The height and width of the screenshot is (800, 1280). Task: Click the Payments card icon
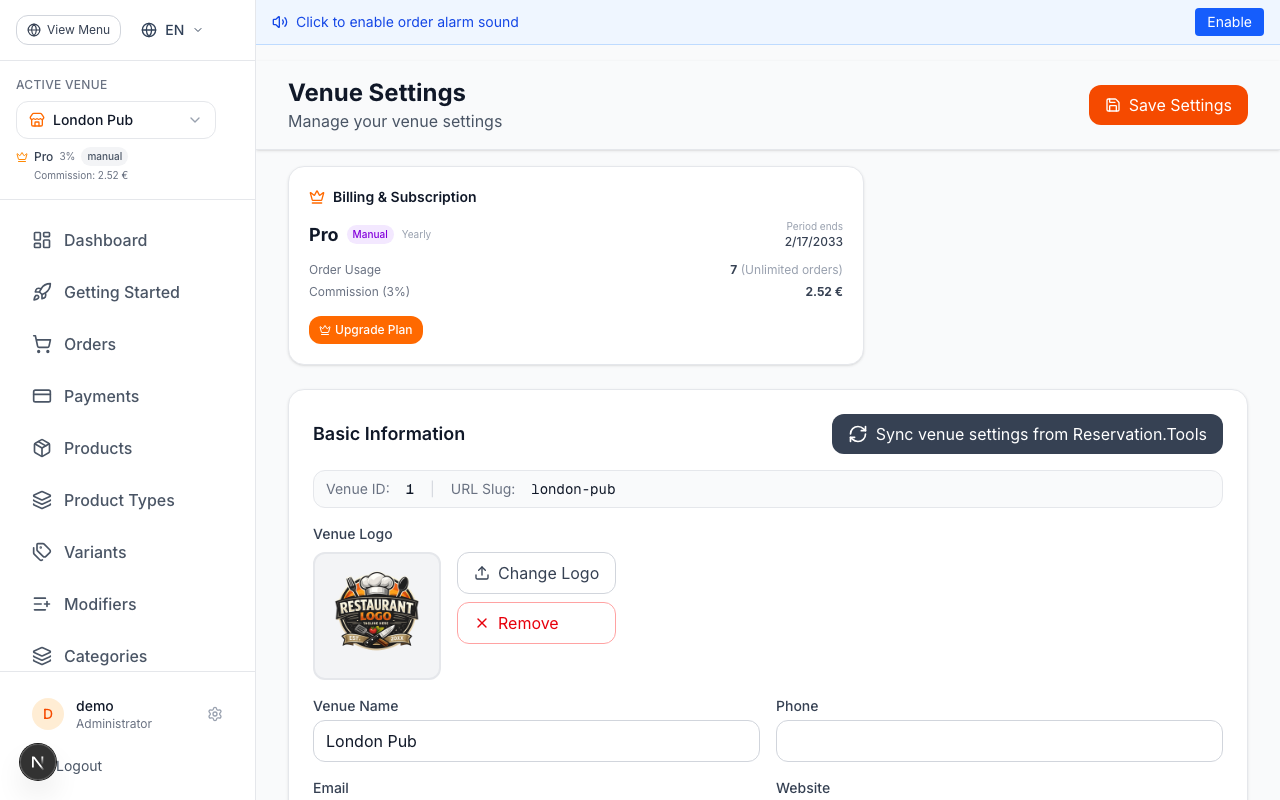tap(41, 396)
